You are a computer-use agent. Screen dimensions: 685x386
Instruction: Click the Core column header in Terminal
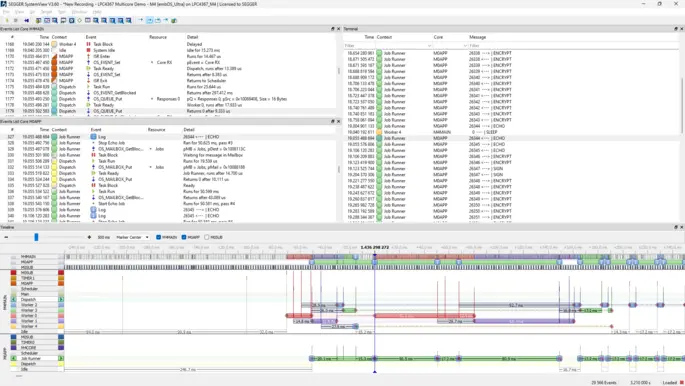click(438, 37)
